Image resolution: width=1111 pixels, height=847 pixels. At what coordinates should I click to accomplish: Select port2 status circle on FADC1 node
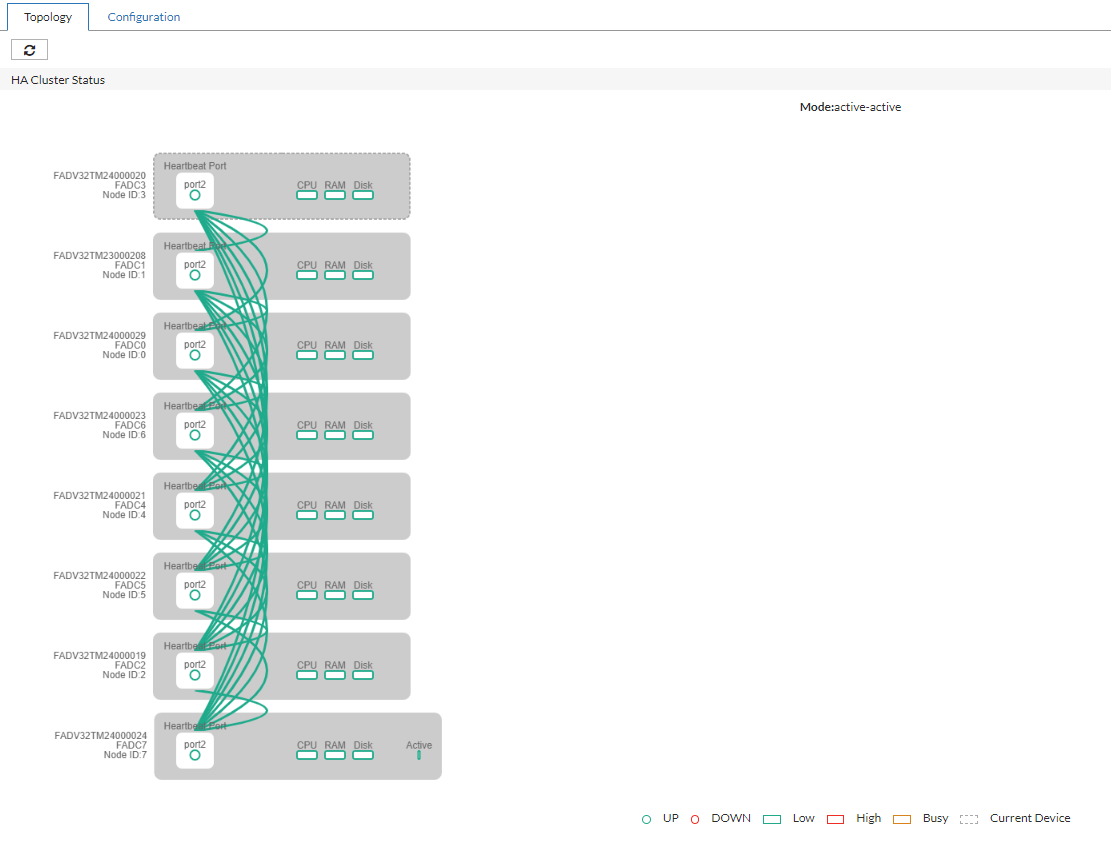point(195,276)
